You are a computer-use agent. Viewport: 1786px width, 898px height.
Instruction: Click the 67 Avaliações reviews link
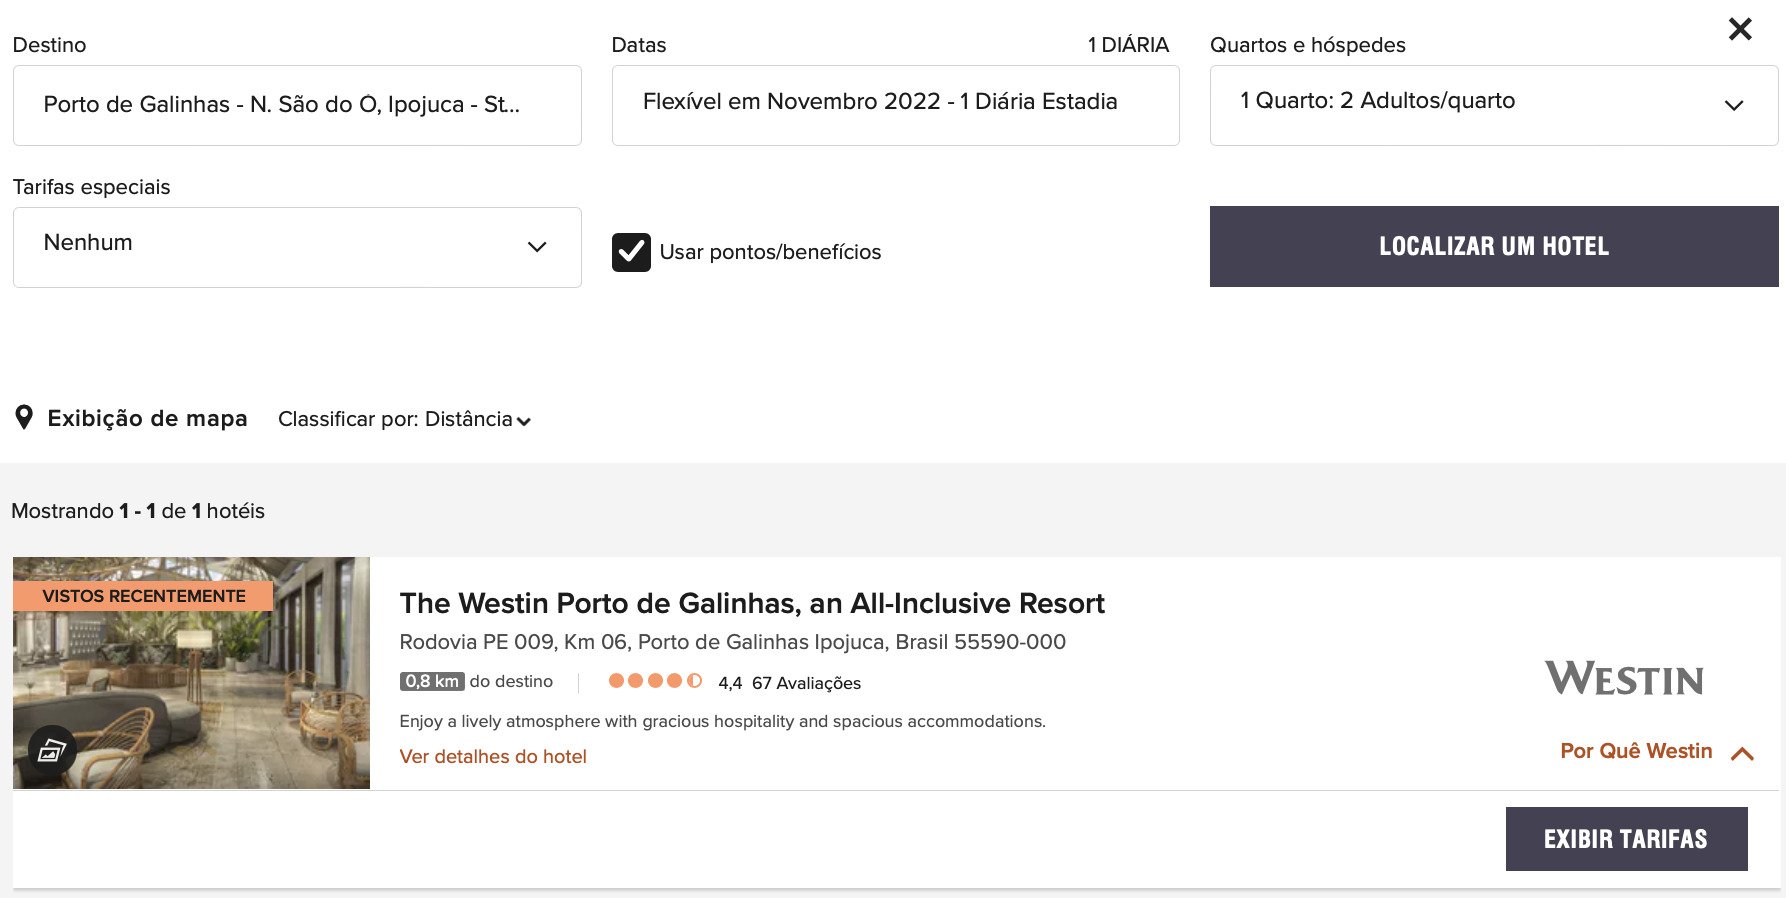tap(806, 683)
